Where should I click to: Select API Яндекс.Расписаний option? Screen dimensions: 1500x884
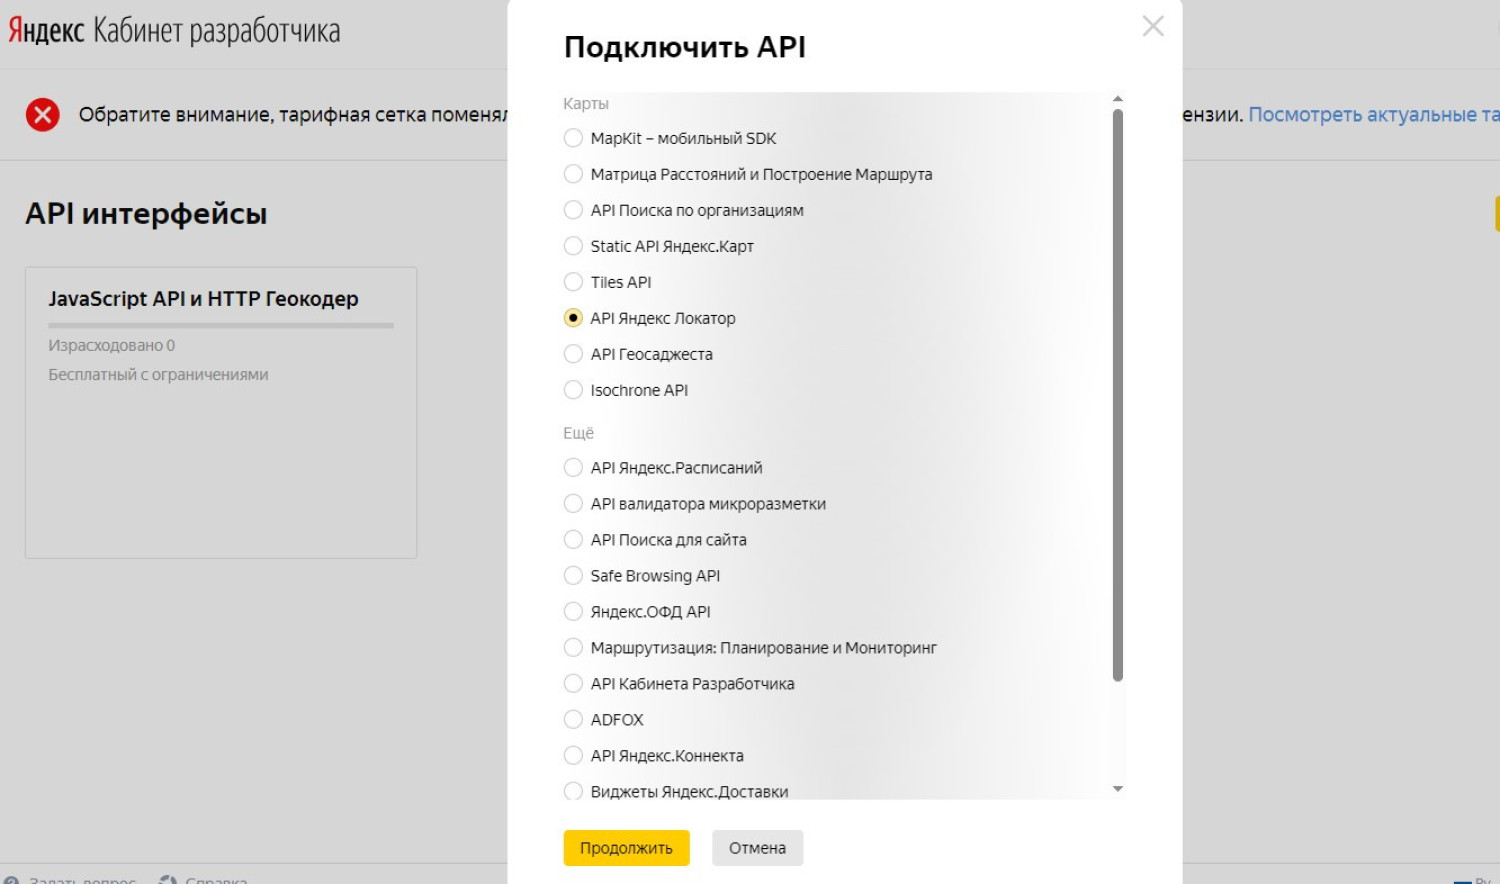pos(573,468)
